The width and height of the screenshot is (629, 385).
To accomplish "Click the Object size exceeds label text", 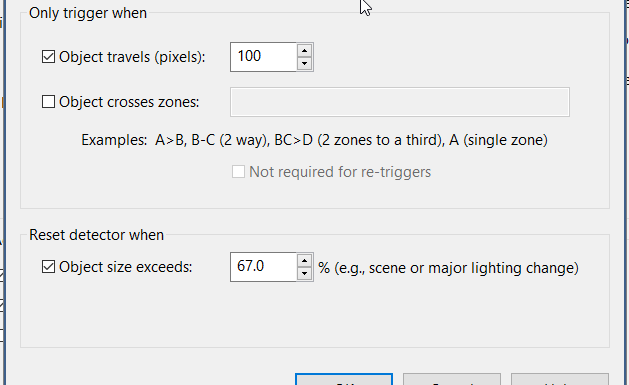I will [126, 267].
